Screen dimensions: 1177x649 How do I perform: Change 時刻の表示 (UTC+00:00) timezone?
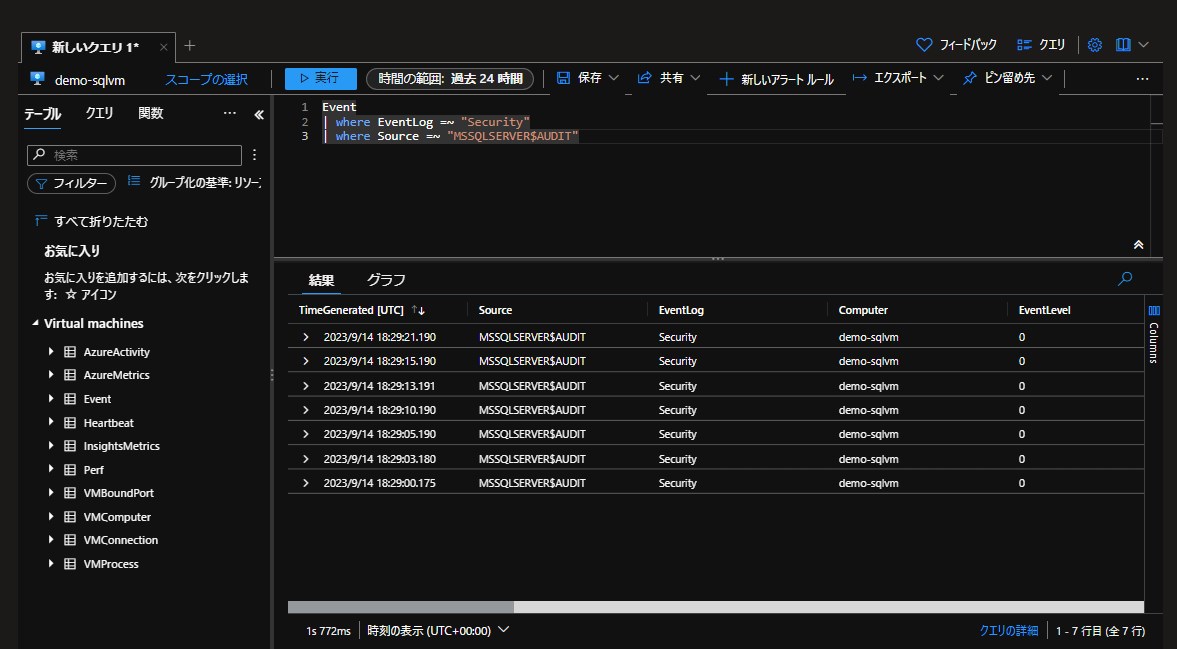(438, 630)
